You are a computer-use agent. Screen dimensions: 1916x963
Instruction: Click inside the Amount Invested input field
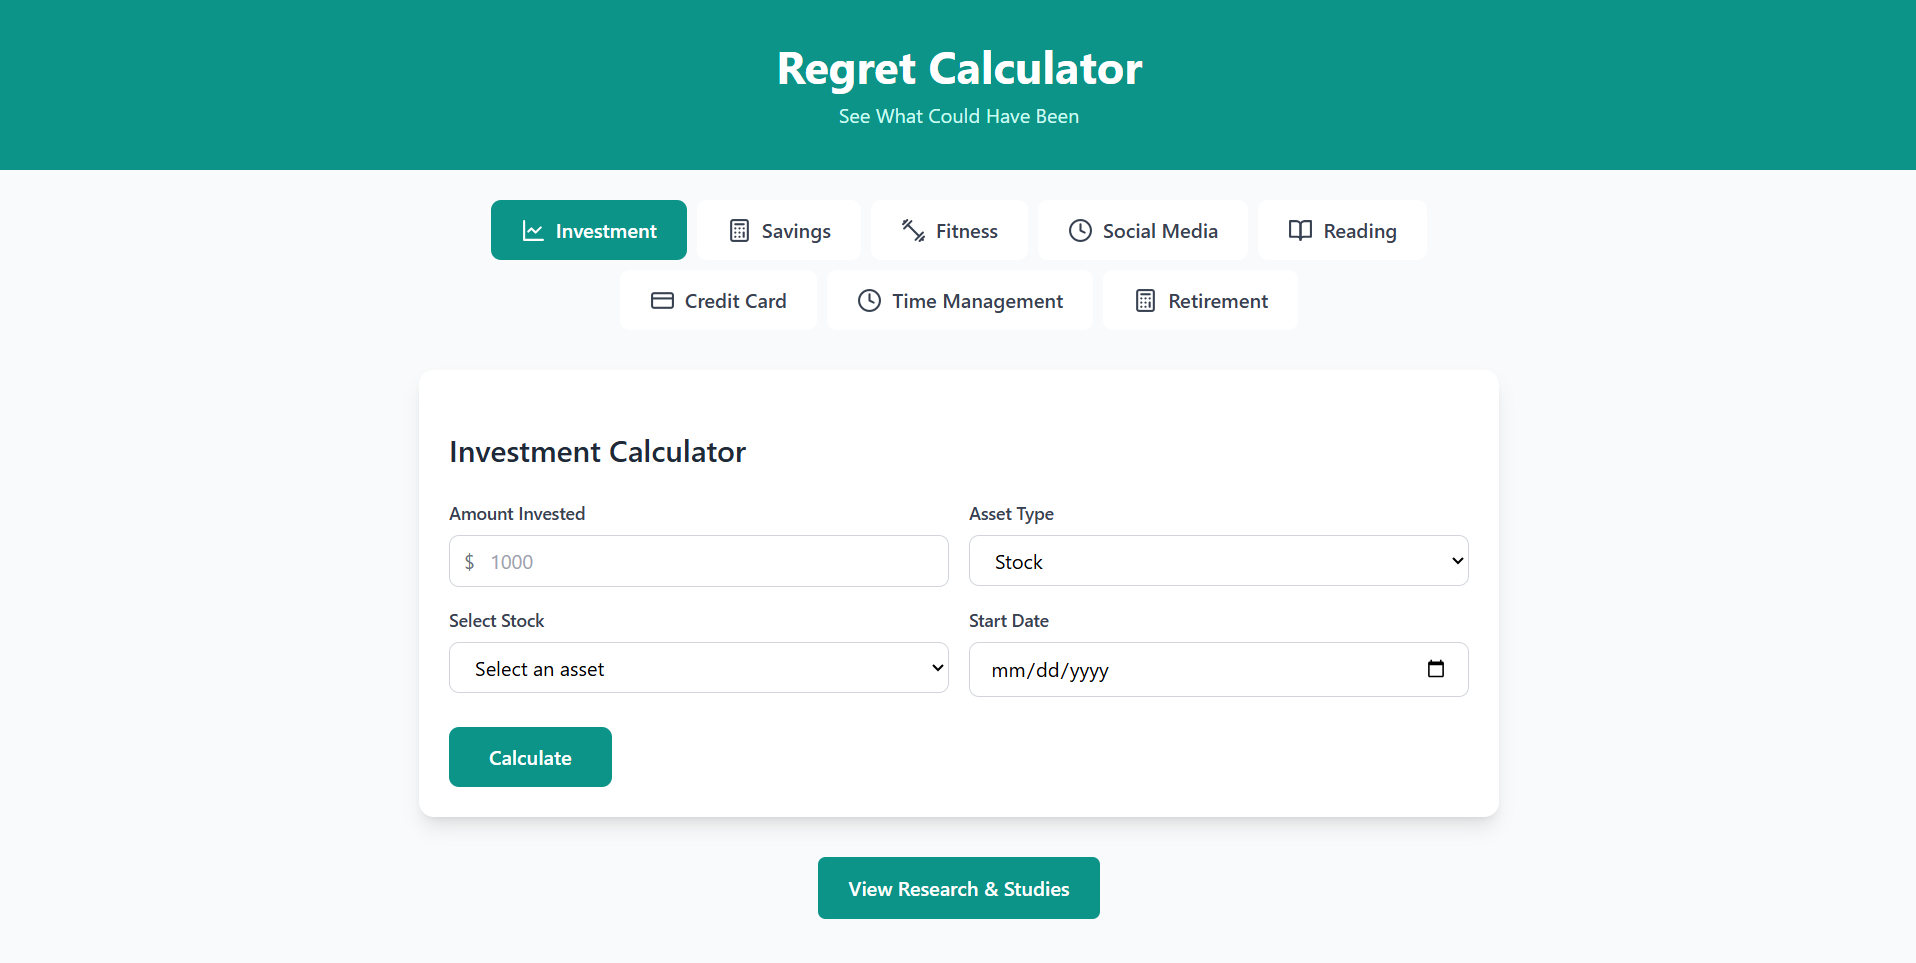pyautogui.click(x=698, y=561)
